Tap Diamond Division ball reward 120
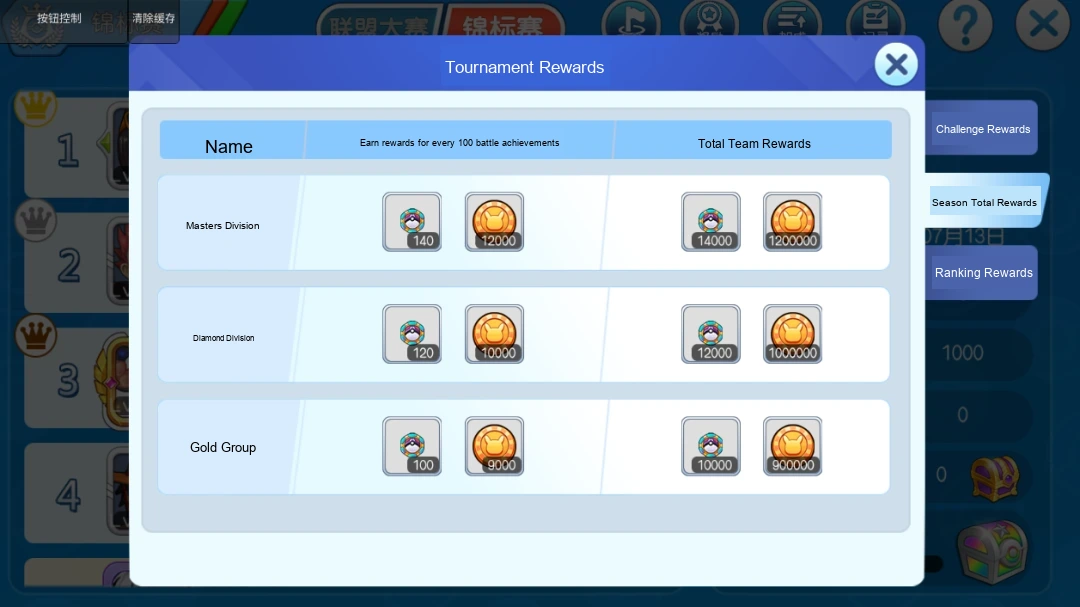The width and height of the screenshot is (1080, 607). (x=412, y=334)
